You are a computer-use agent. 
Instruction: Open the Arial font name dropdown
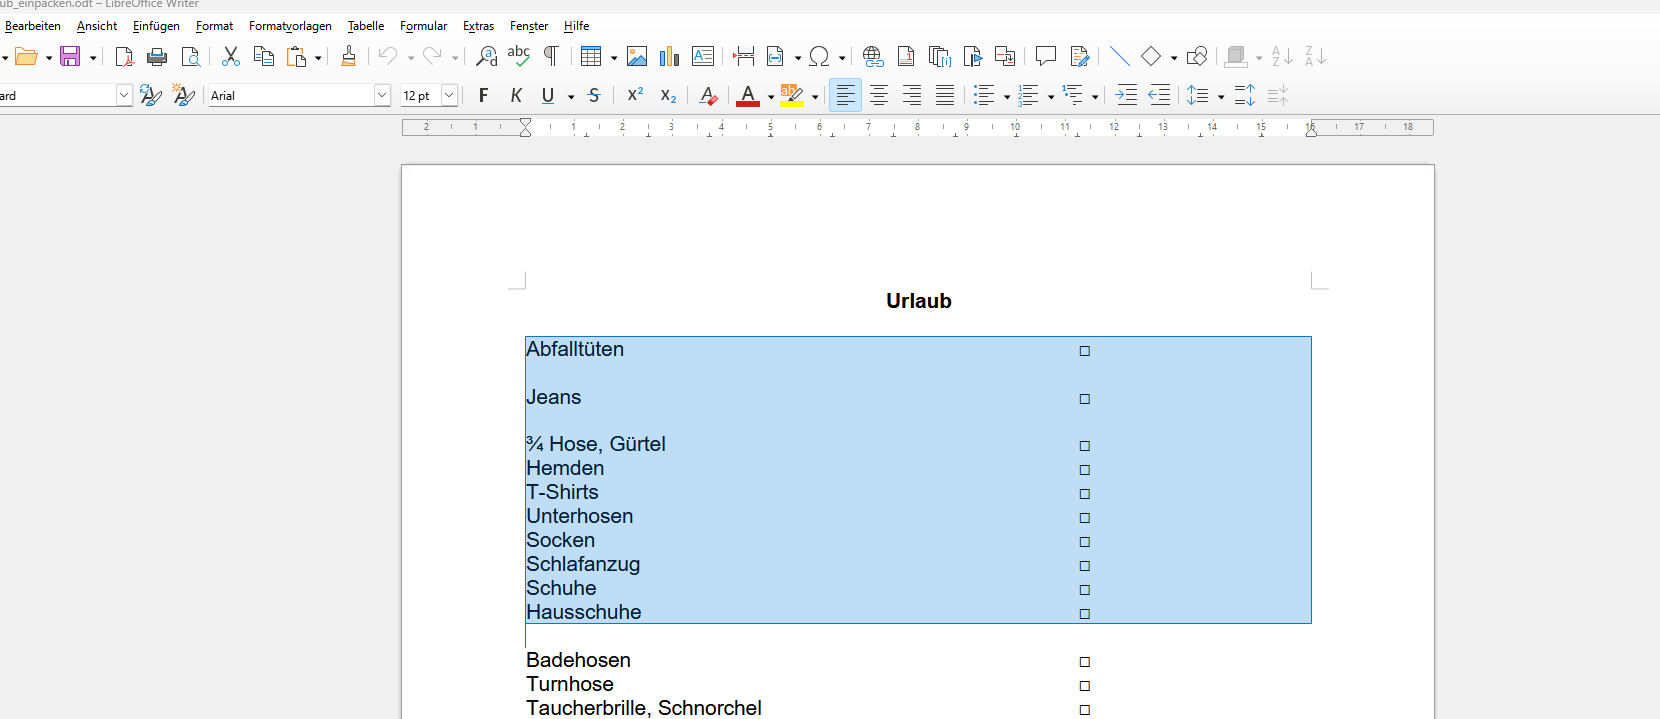pyautogui.click(x=382, y=95)
